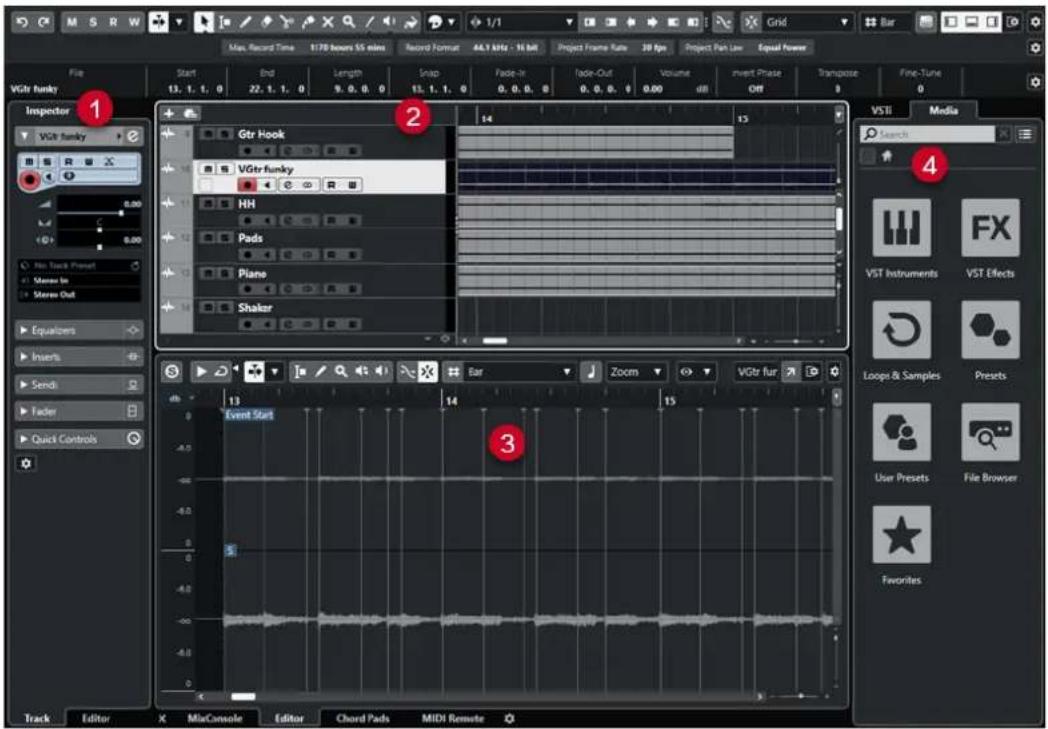Image resolution: width=1048 pixels, height=729 pixels.
Task: Select the Play speaker tool in project toolbar
Action: point(389,22)
